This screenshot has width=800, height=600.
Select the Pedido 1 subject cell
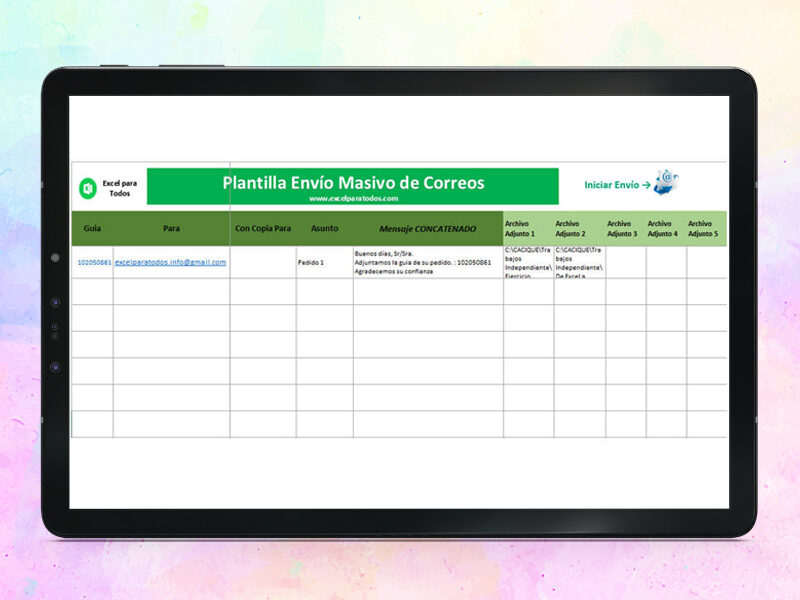click(x=324, y=262)
